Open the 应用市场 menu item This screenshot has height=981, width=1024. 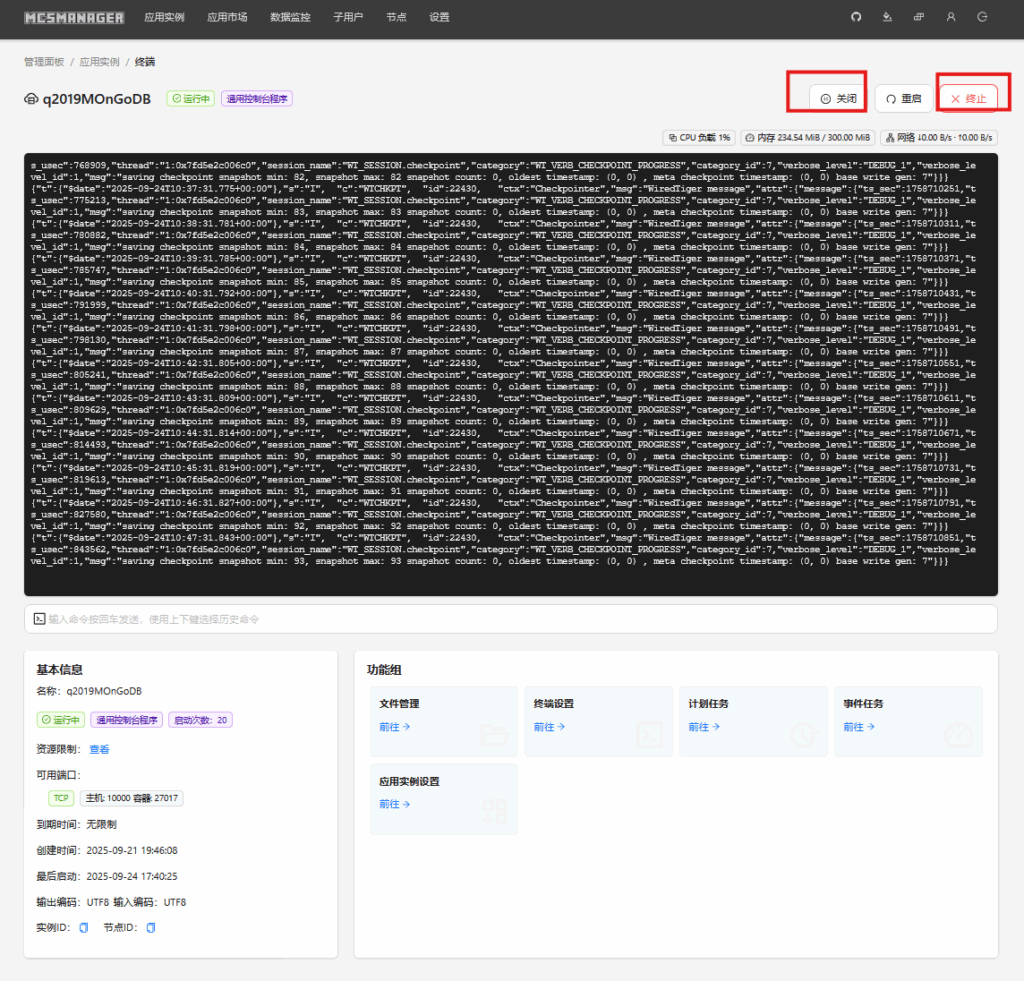[x=227, y=17]
